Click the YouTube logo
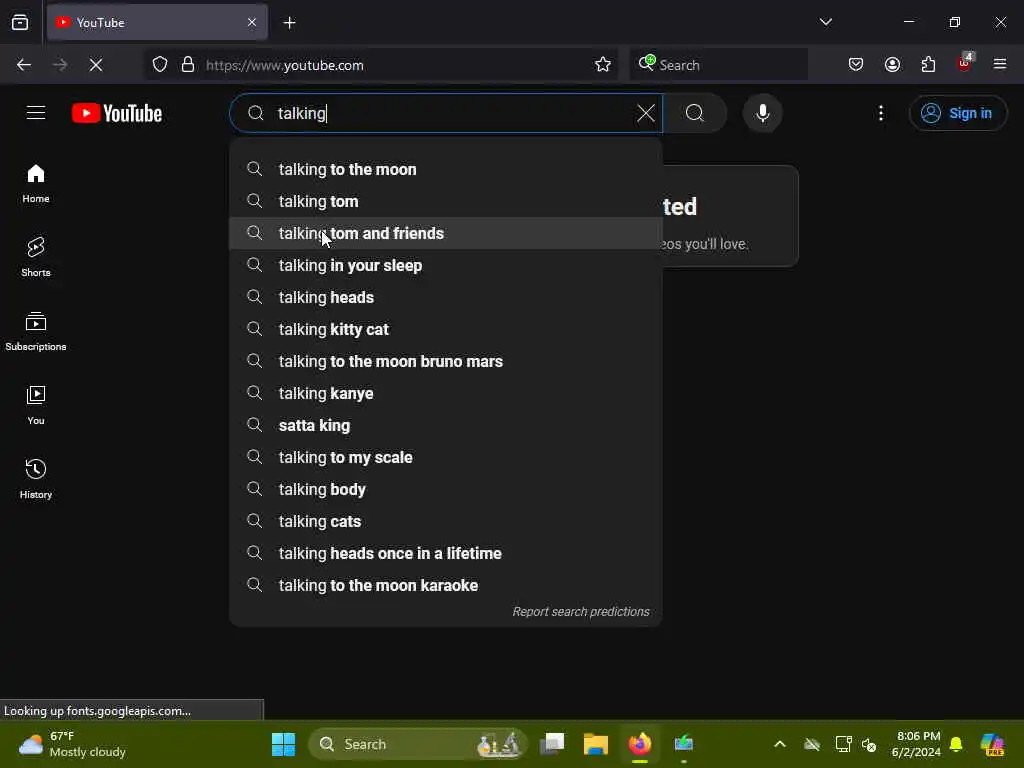This screenshot has height=768, width=1024. point(117,113)
